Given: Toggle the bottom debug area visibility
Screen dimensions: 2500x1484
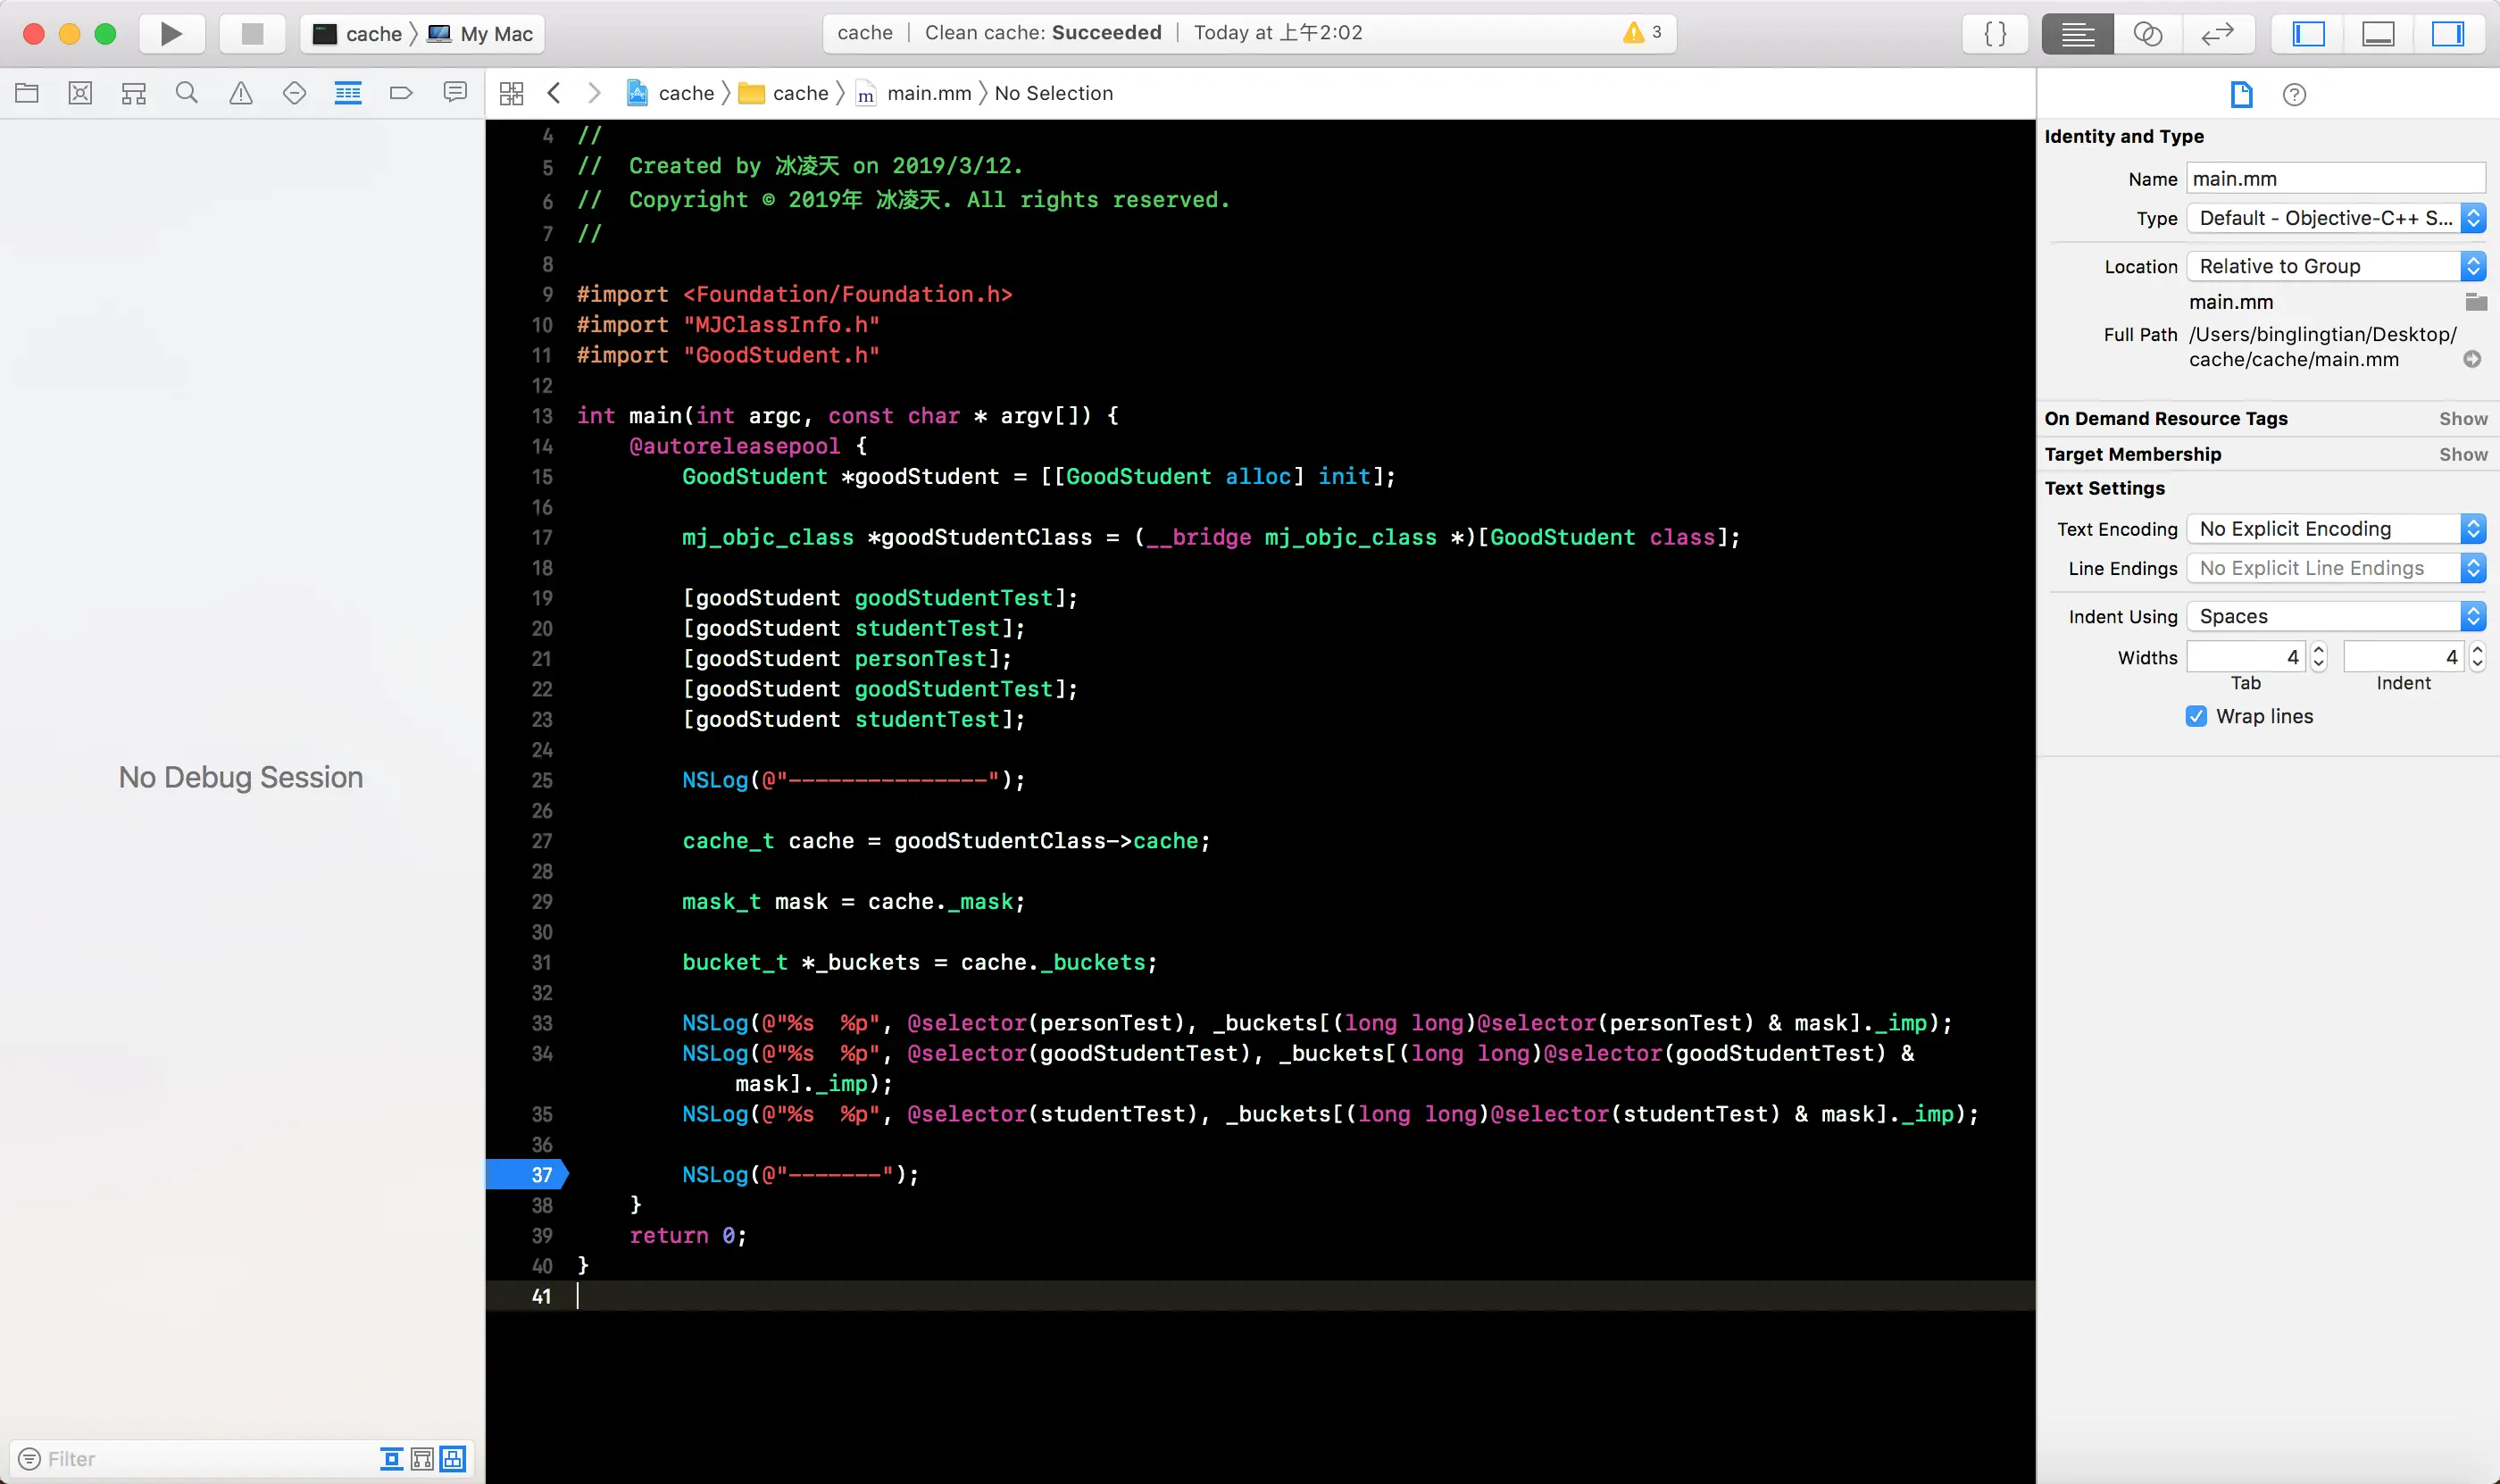Looking at the screenshot, I should coord(2377,33).
